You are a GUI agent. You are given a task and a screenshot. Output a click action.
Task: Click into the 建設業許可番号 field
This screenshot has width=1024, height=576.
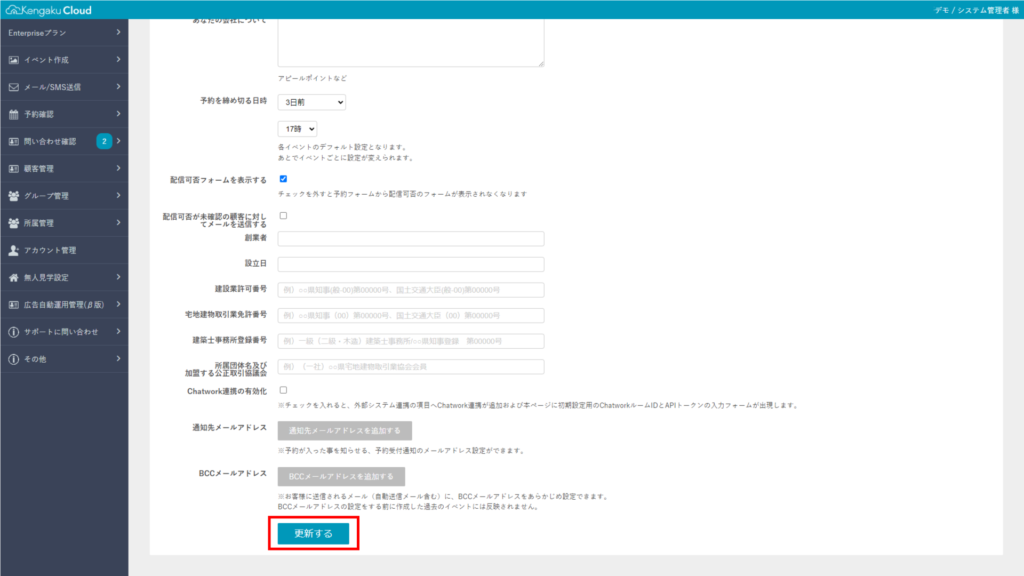coord(411,290)
